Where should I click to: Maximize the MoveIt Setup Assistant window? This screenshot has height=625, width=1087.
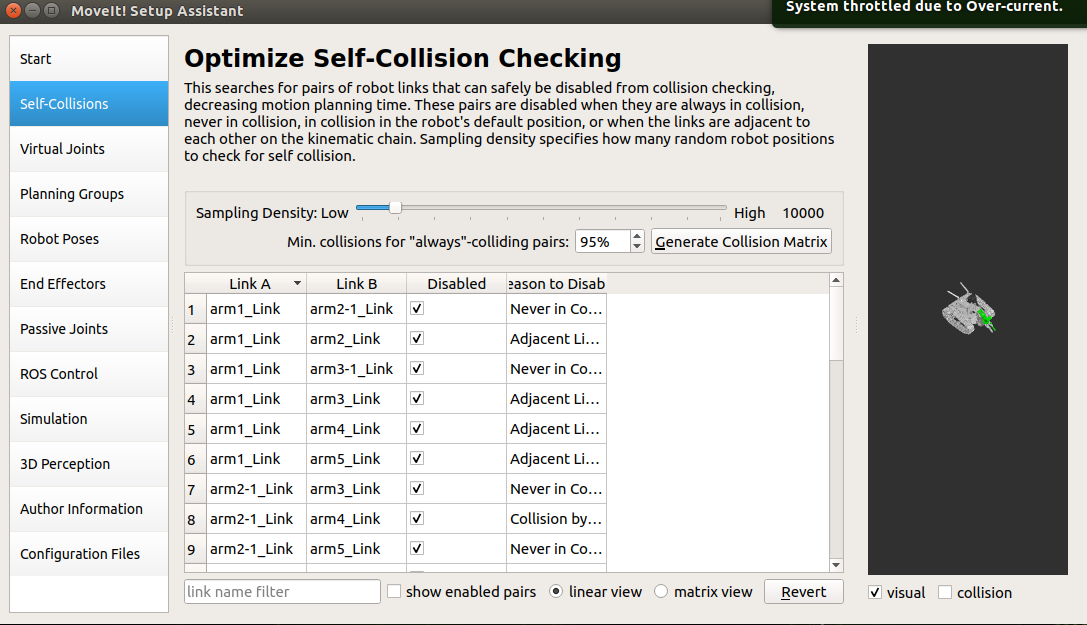[51, 10]
